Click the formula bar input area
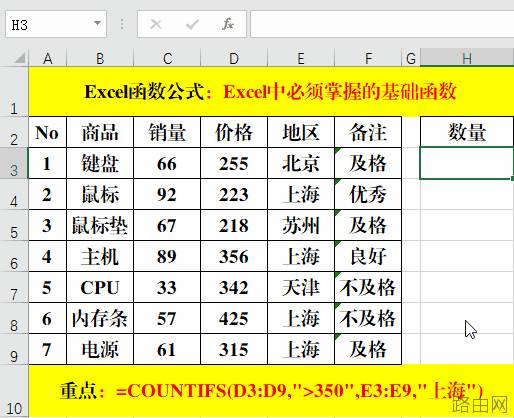The width and height of the screenshot is (514, 418). tap(382, 24)
